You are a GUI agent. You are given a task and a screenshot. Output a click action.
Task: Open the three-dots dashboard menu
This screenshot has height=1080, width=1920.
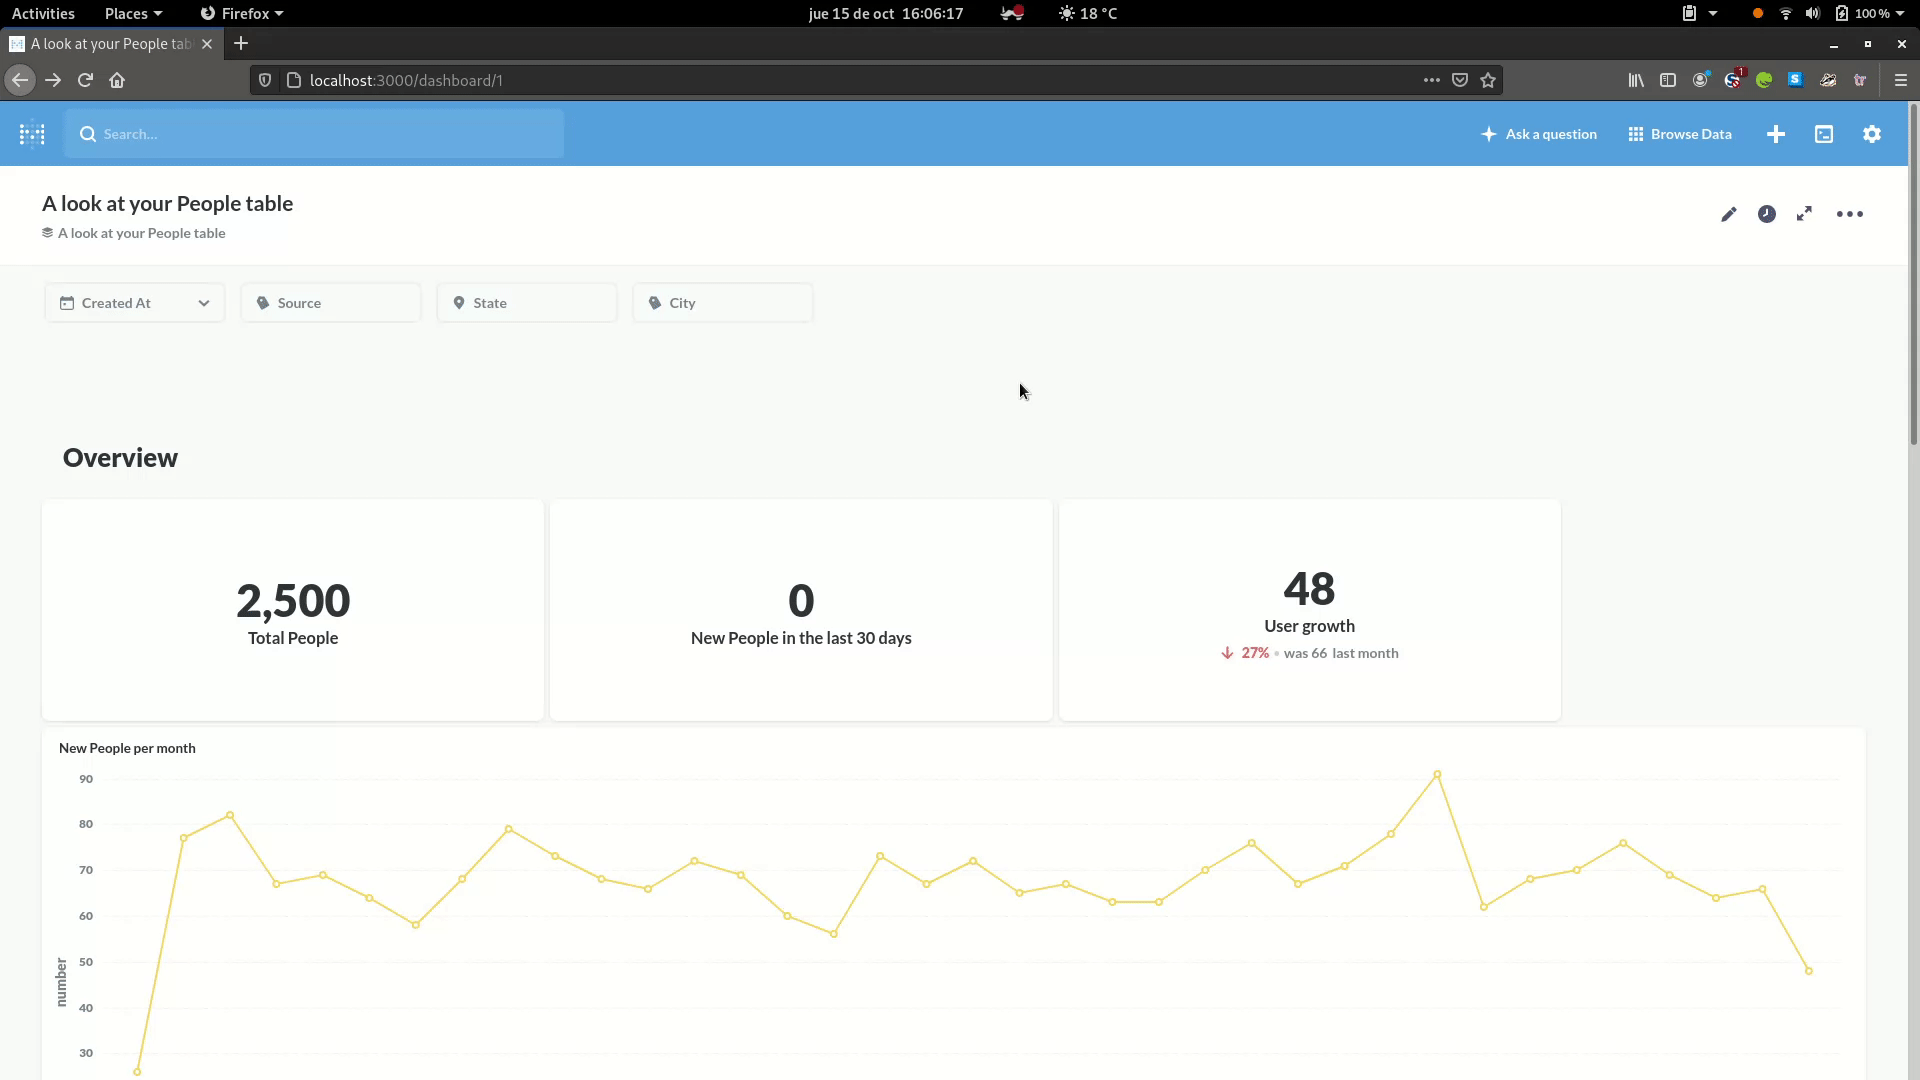pos(1849,214)
